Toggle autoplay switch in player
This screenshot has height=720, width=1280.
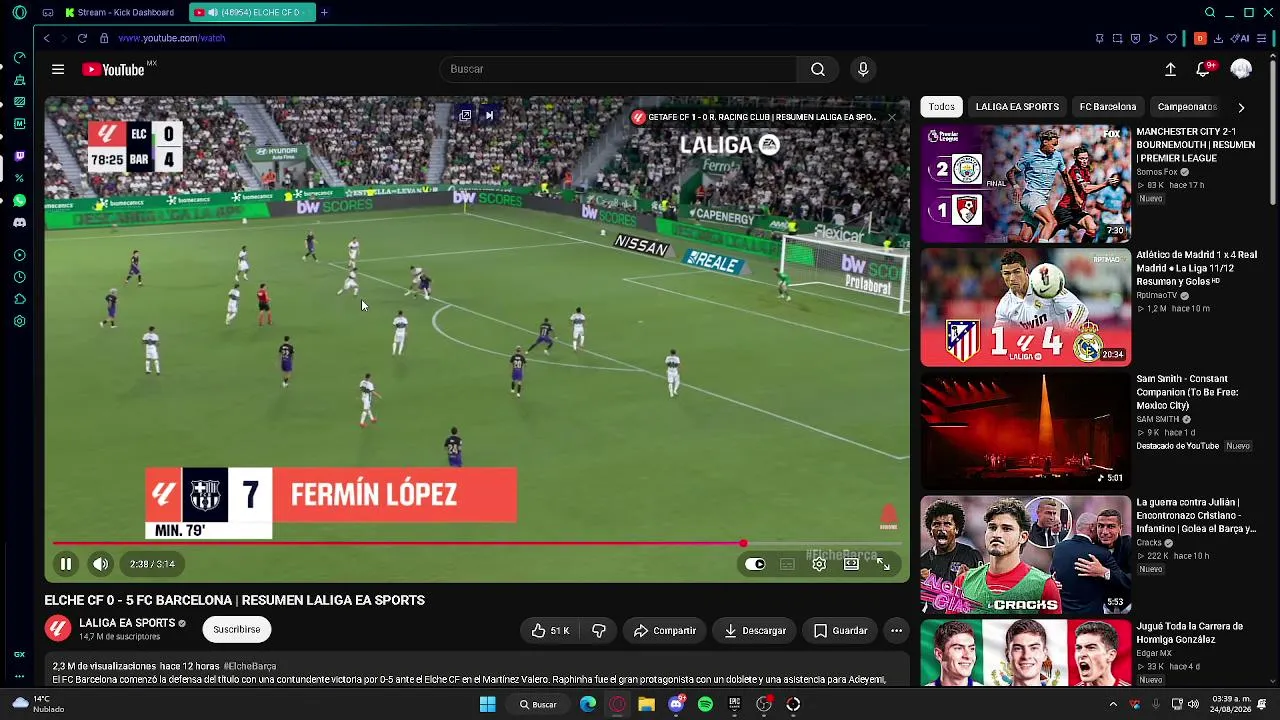[x=755, y=564]
